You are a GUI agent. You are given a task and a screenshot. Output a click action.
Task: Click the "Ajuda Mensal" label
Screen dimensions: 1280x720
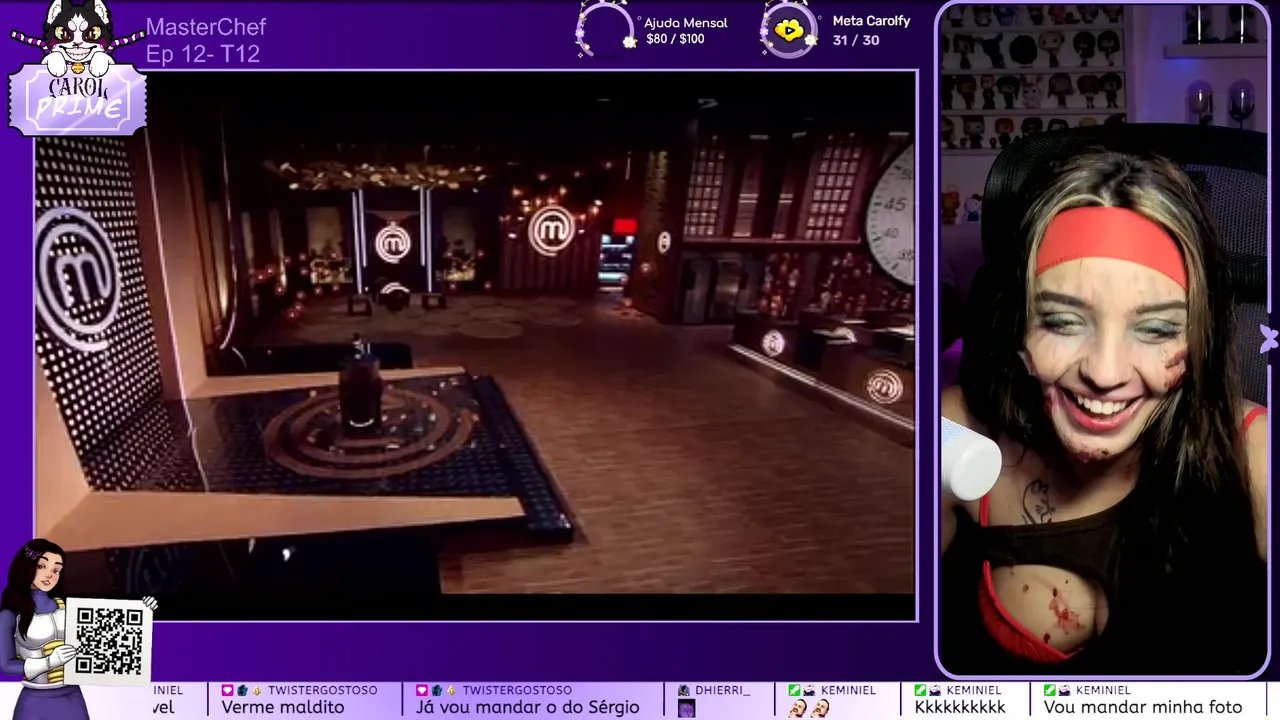686,22
